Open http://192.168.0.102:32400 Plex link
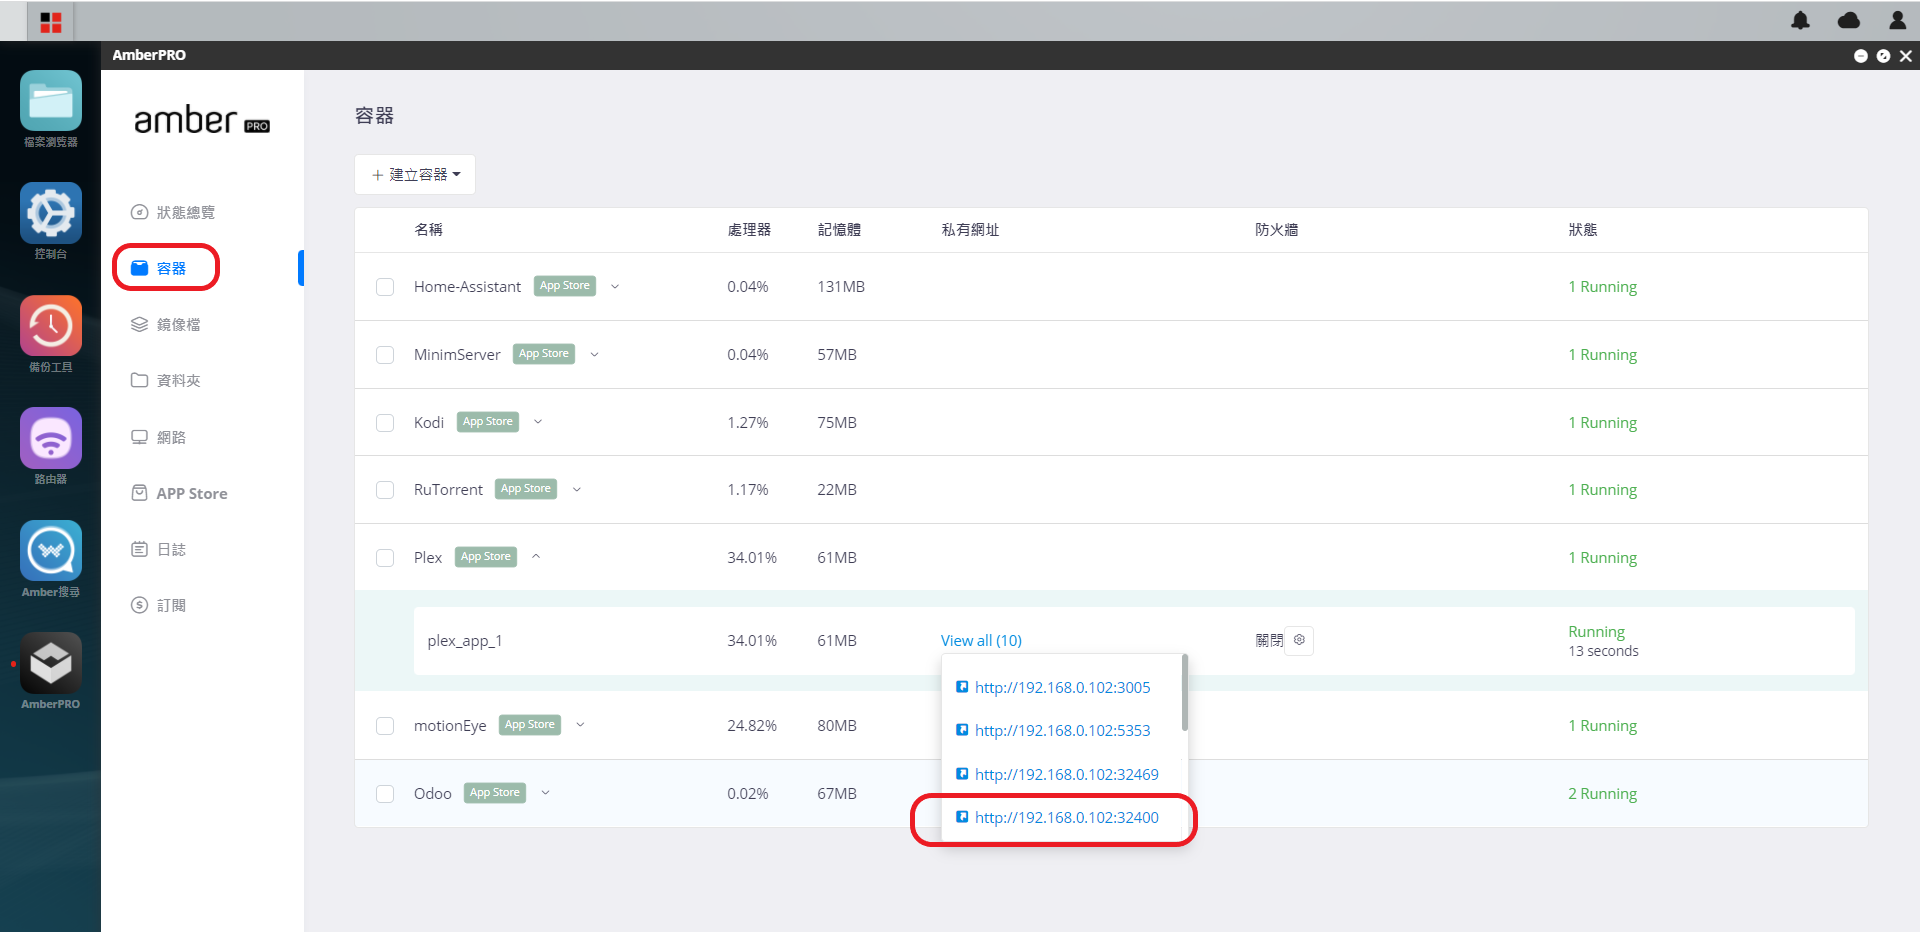1920x932 pixels. click(x=1066, y=817)
